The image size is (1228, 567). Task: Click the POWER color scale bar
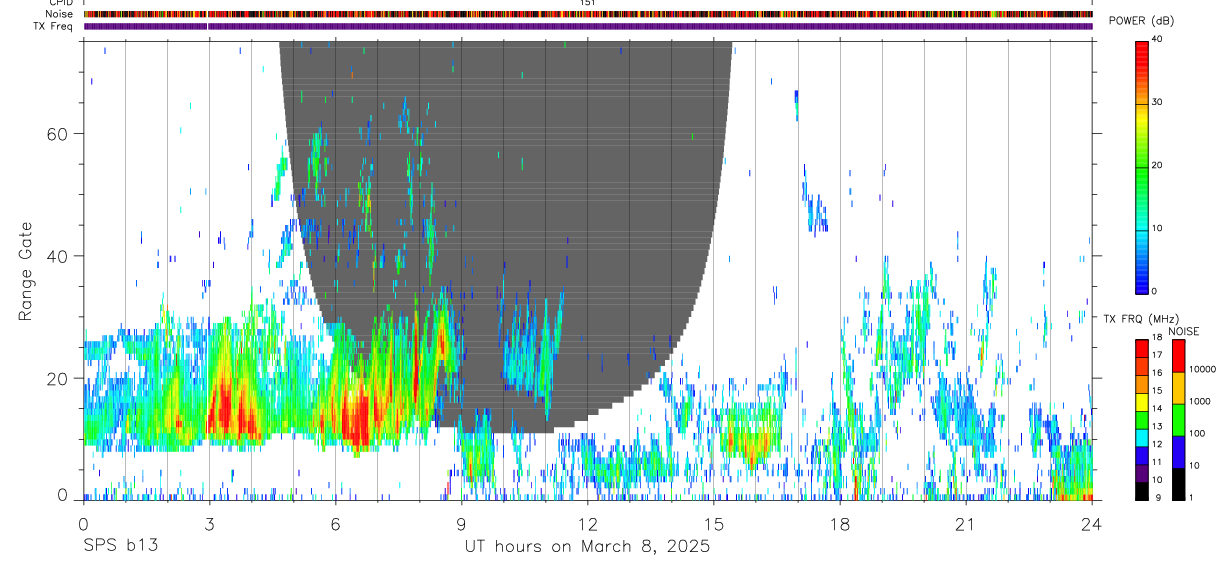click(1142, 166)
